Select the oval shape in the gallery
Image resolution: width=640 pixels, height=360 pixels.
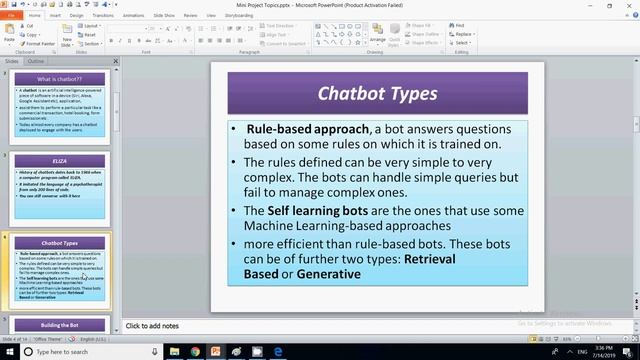coord(350,27)
